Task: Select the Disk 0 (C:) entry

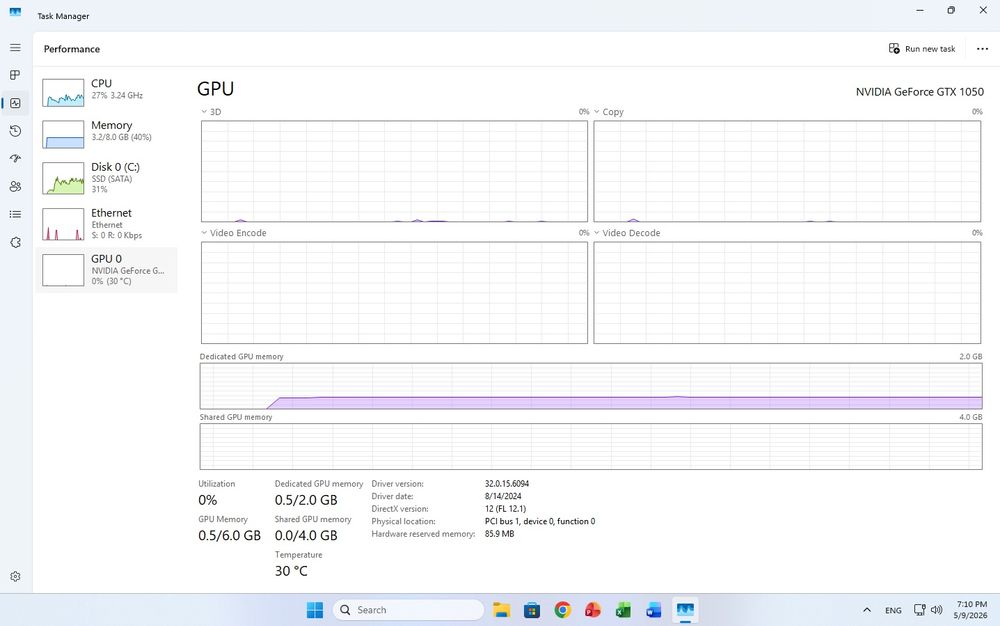Action: [107, 177]
